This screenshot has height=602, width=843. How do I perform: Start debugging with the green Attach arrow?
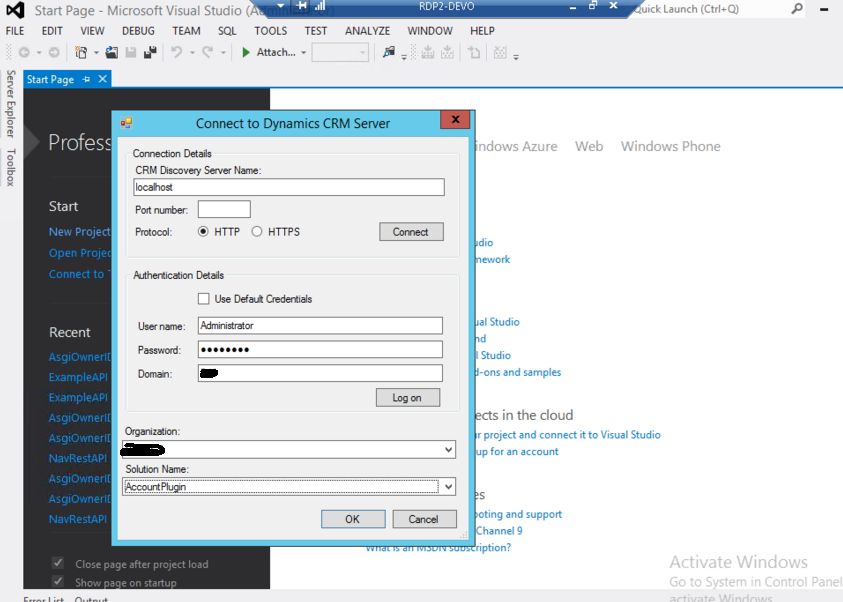click(x=247, y=52)
